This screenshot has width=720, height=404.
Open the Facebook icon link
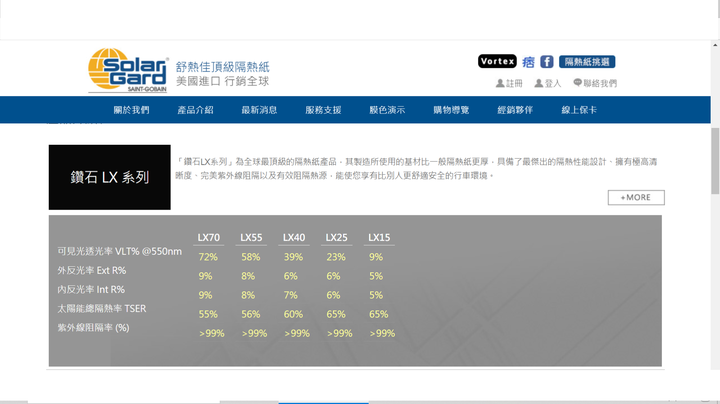tap(546, 62)
